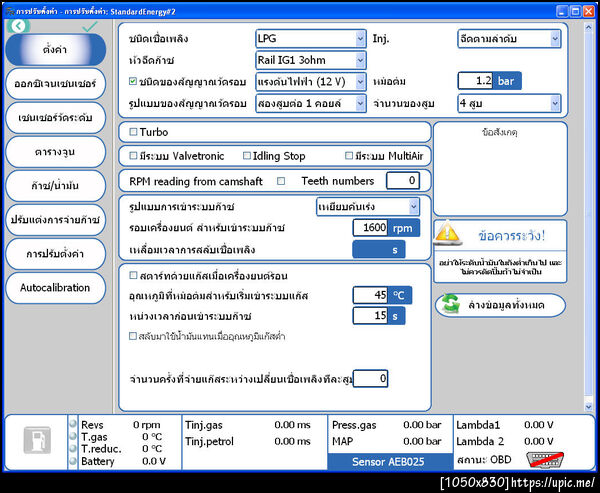Click the vertical scrollbar up arrow
600x493 pixels.
(x=589, y=27)
